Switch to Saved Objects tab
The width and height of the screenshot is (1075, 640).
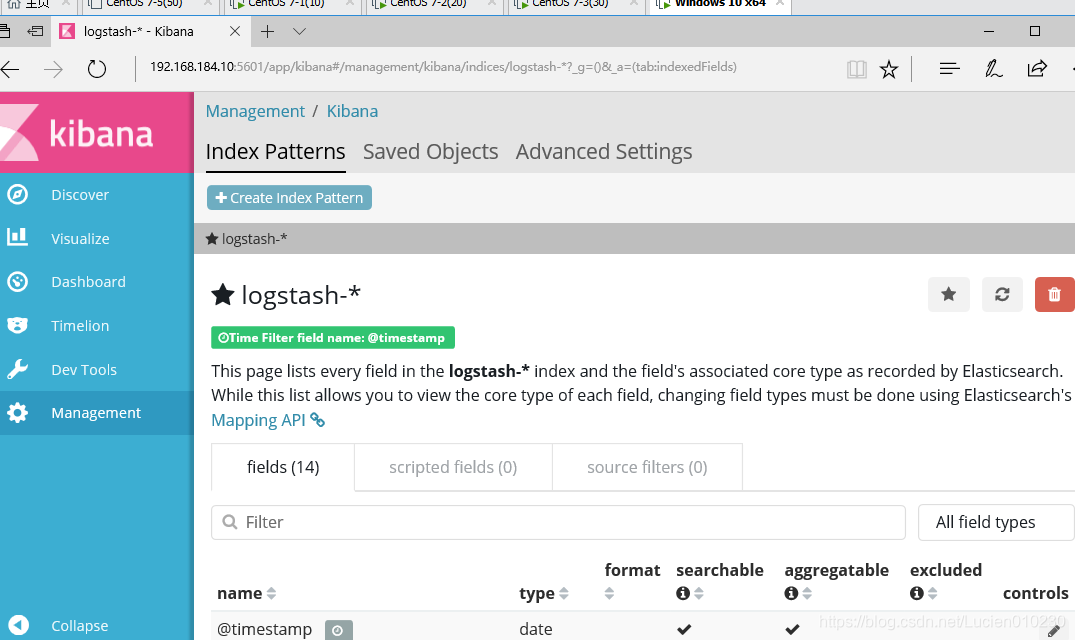(431, 151)
